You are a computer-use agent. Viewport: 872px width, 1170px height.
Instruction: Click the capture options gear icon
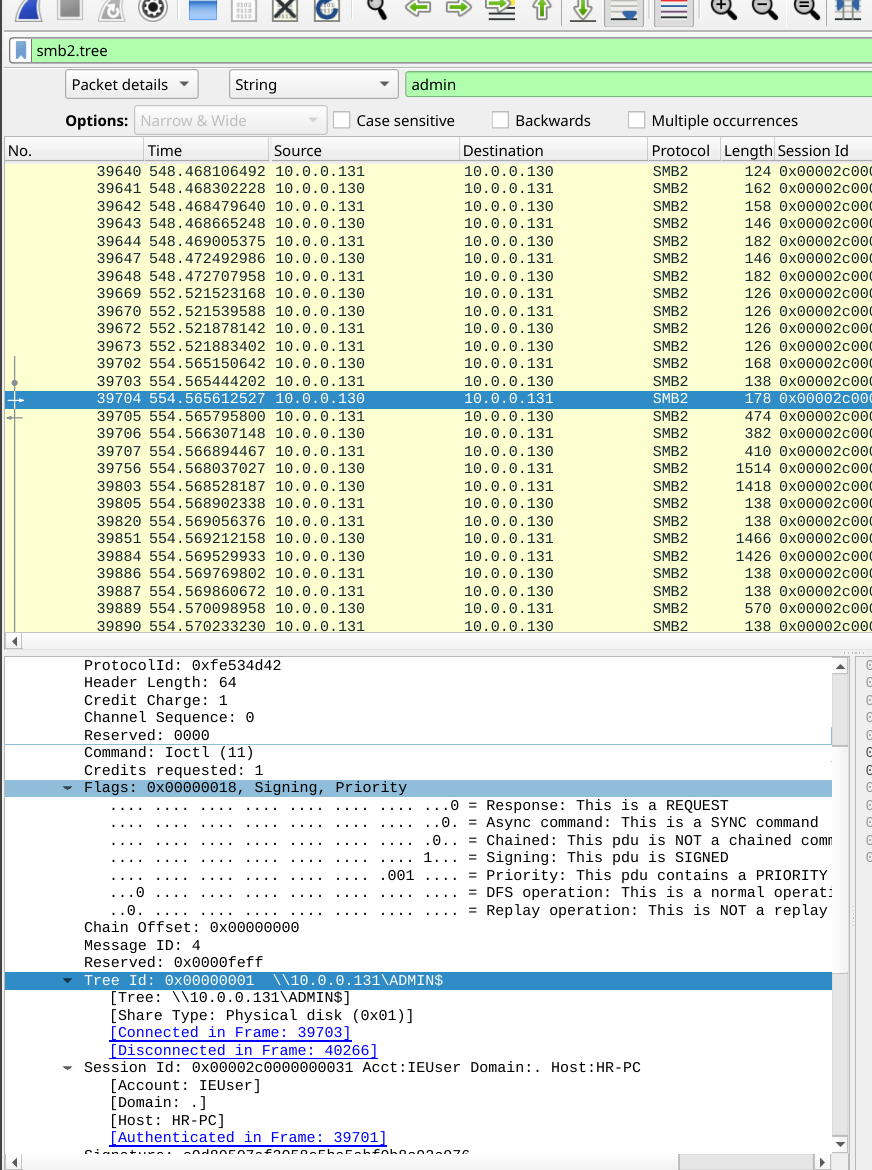pyautogui.click(x=152, y=9)
